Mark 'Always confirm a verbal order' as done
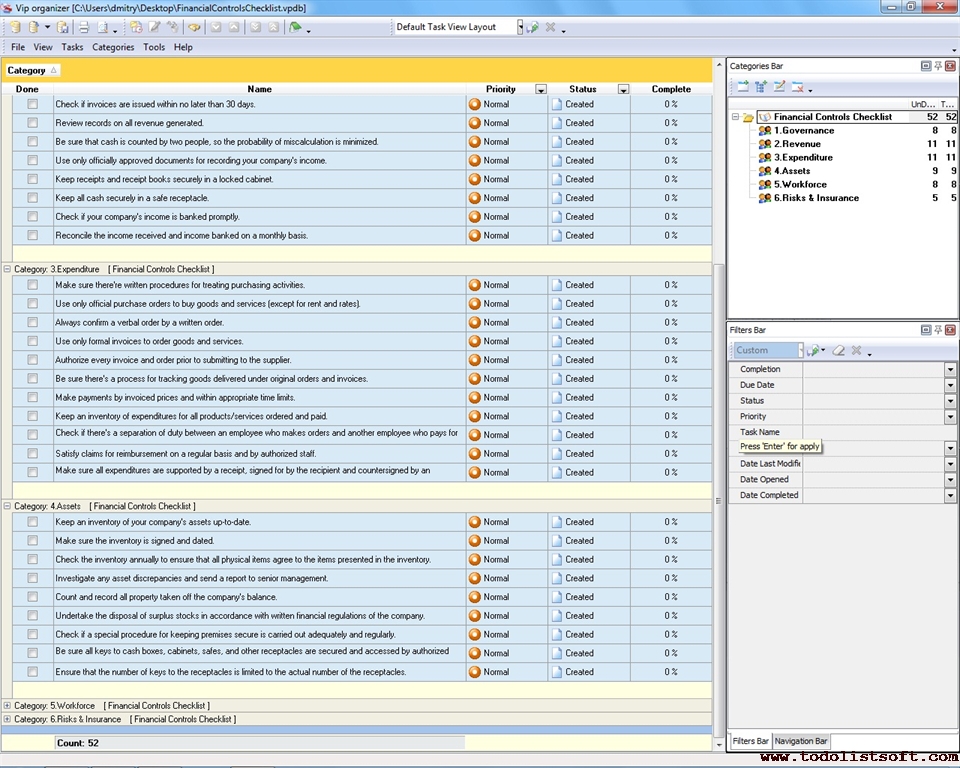Screen dimensions: 960x768 click(x=32, y=323)
